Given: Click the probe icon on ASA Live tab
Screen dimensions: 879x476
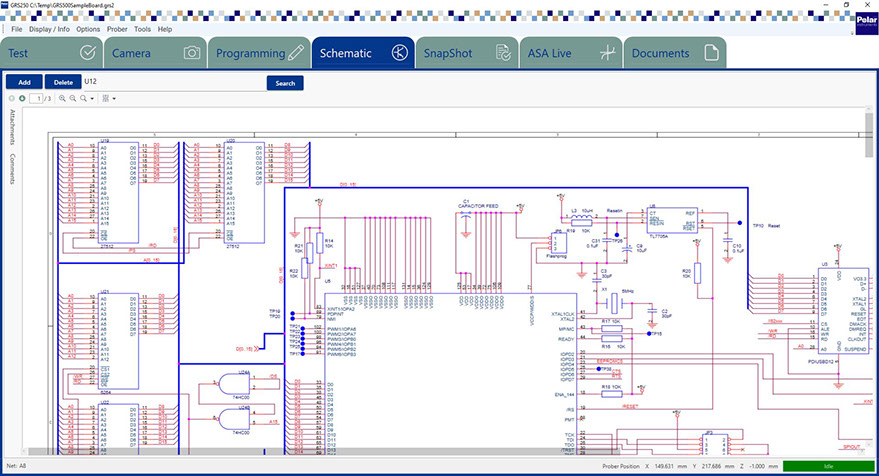Looking at the screenshot, I should pyautogui.click(x=606, y=53).
